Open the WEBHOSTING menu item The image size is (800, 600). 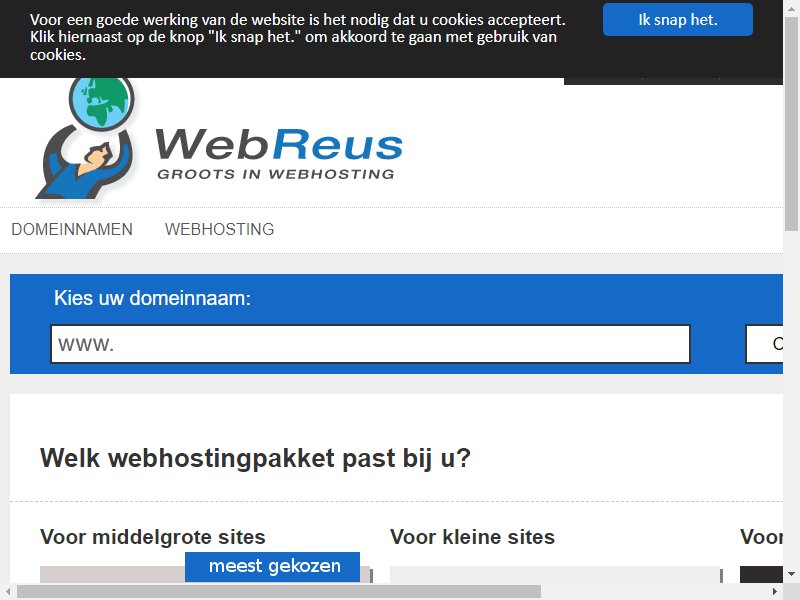click(219, 230)
